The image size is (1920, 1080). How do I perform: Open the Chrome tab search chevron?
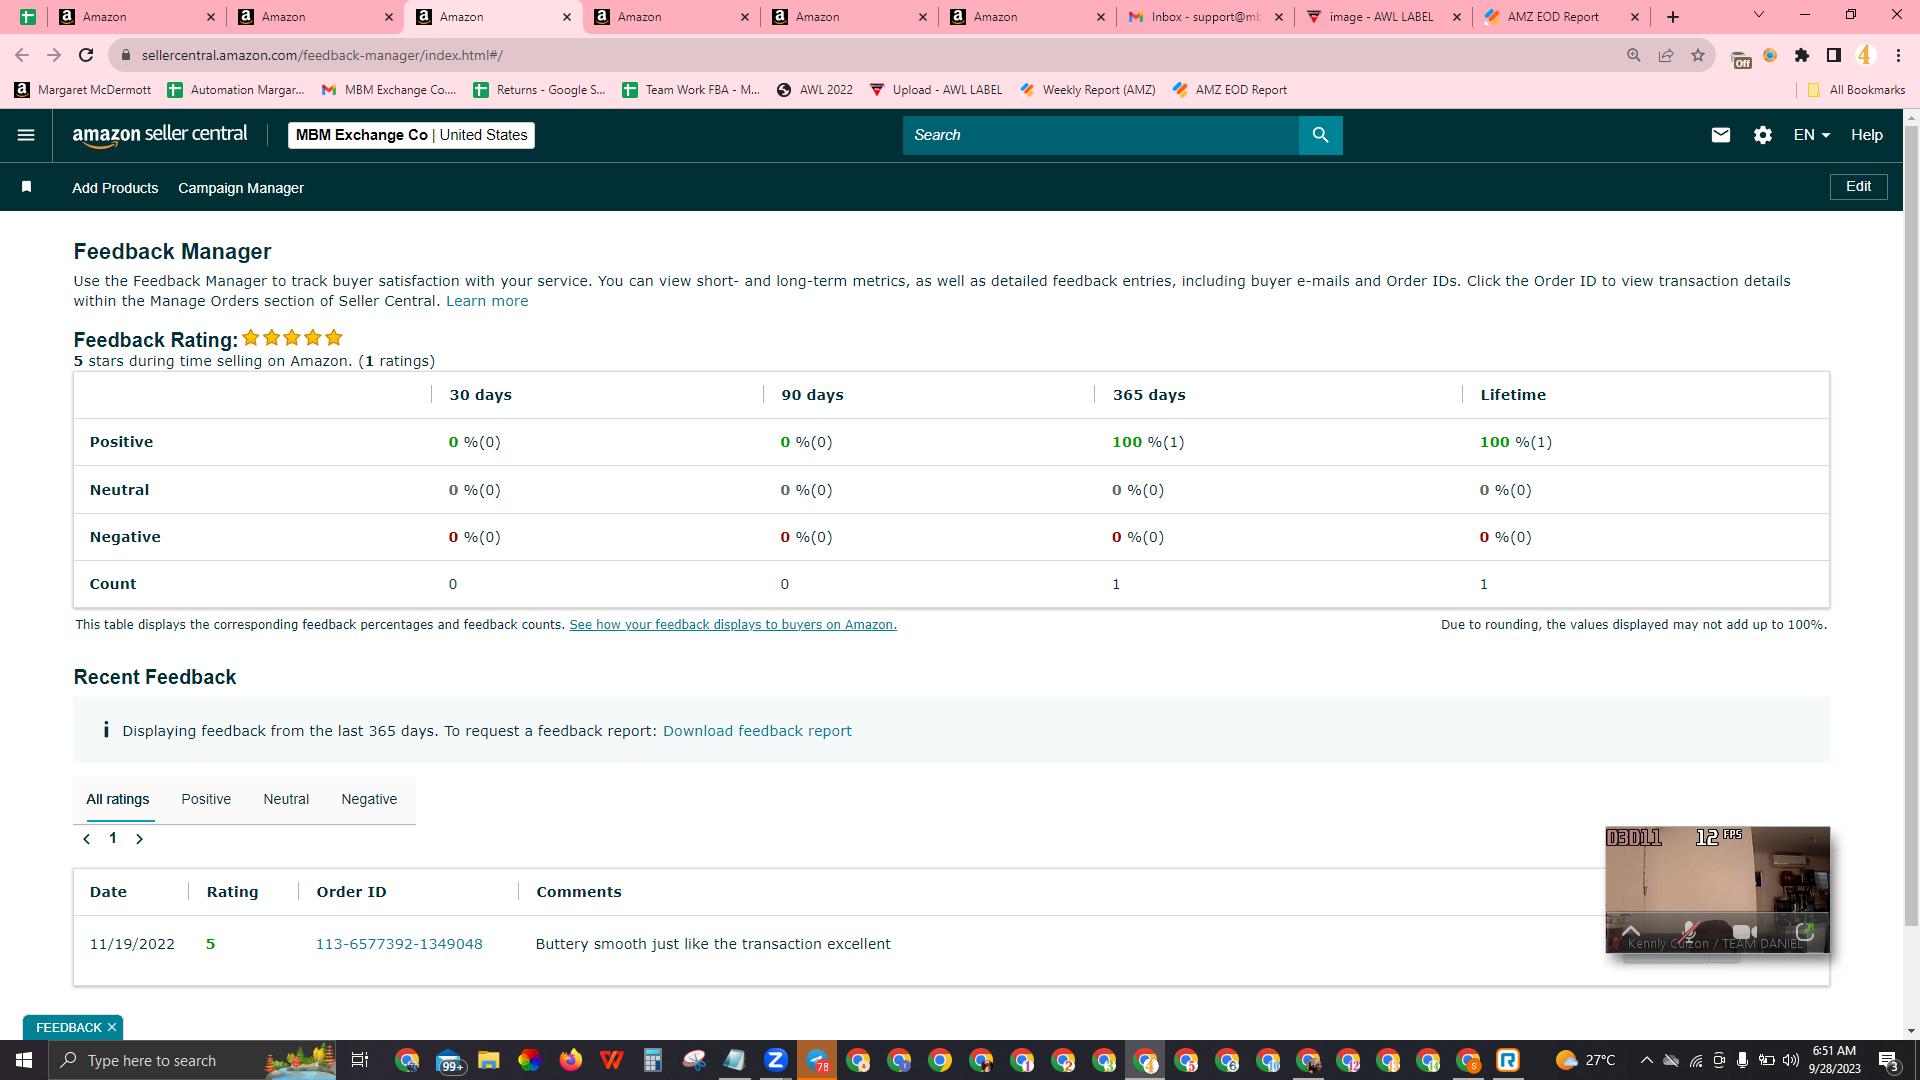coord(1759,15)
